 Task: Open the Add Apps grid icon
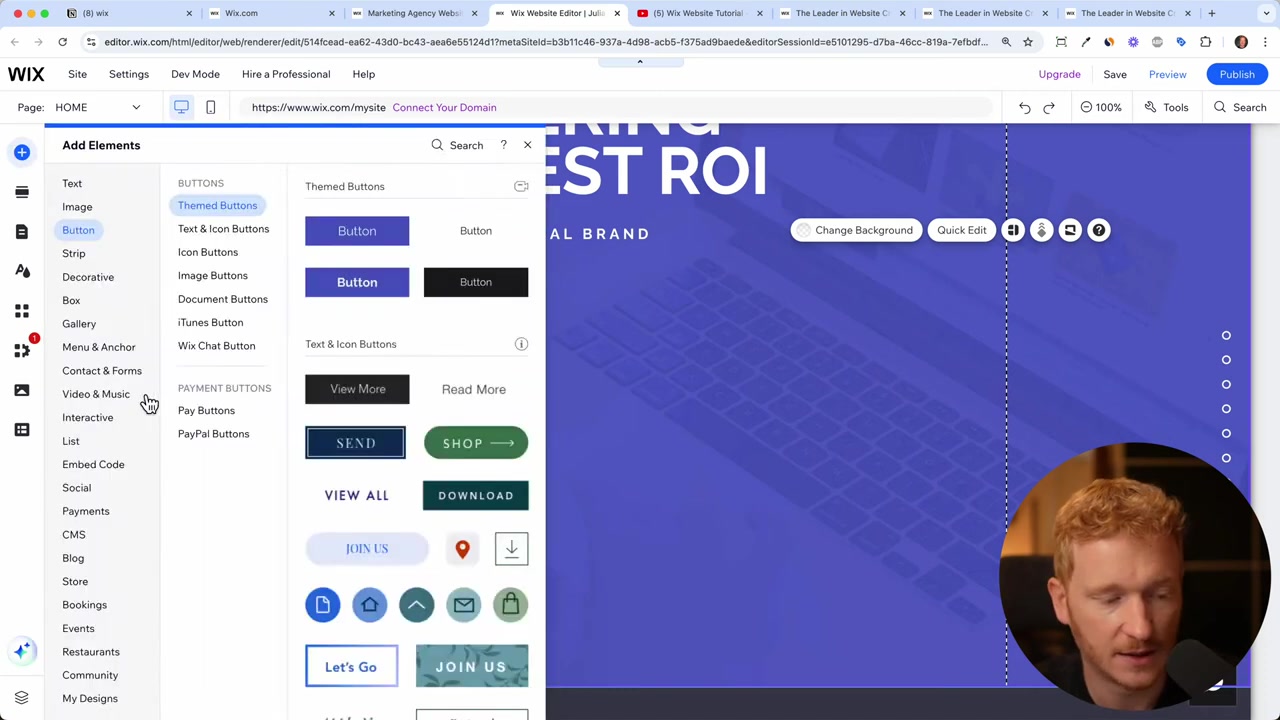22,311
